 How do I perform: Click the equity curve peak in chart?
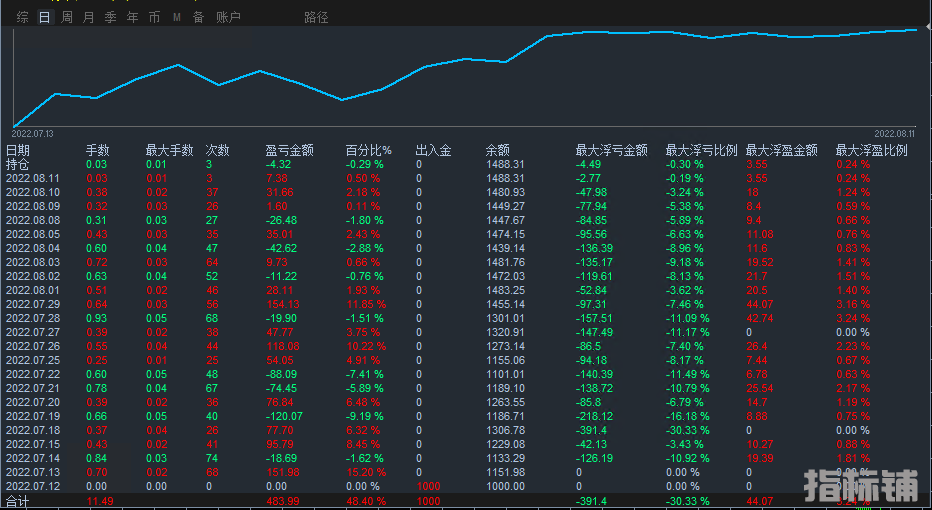tap(915, 29)
